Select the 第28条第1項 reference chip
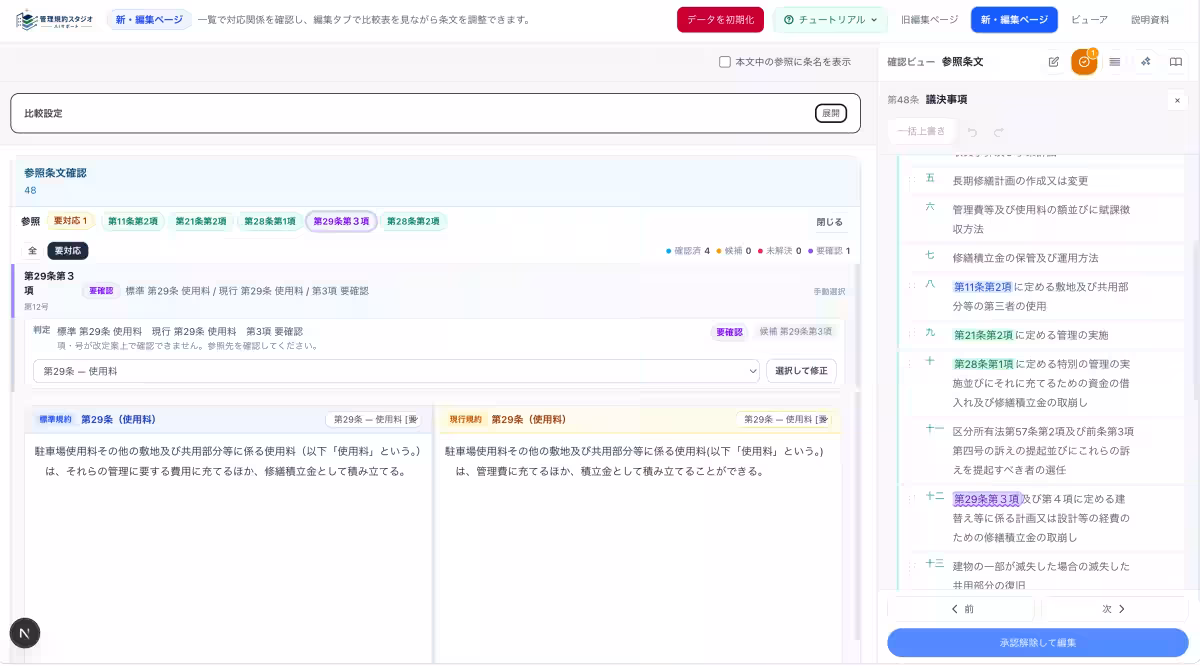Screen dimensions: 1200x666 270,222
